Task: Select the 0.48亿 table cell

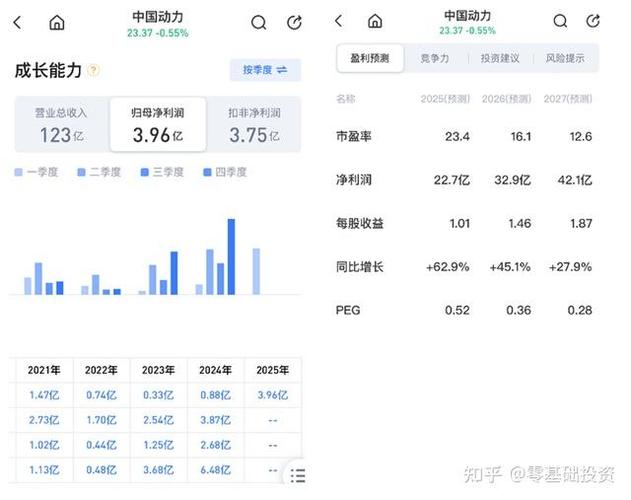Action: pos(101,470)
